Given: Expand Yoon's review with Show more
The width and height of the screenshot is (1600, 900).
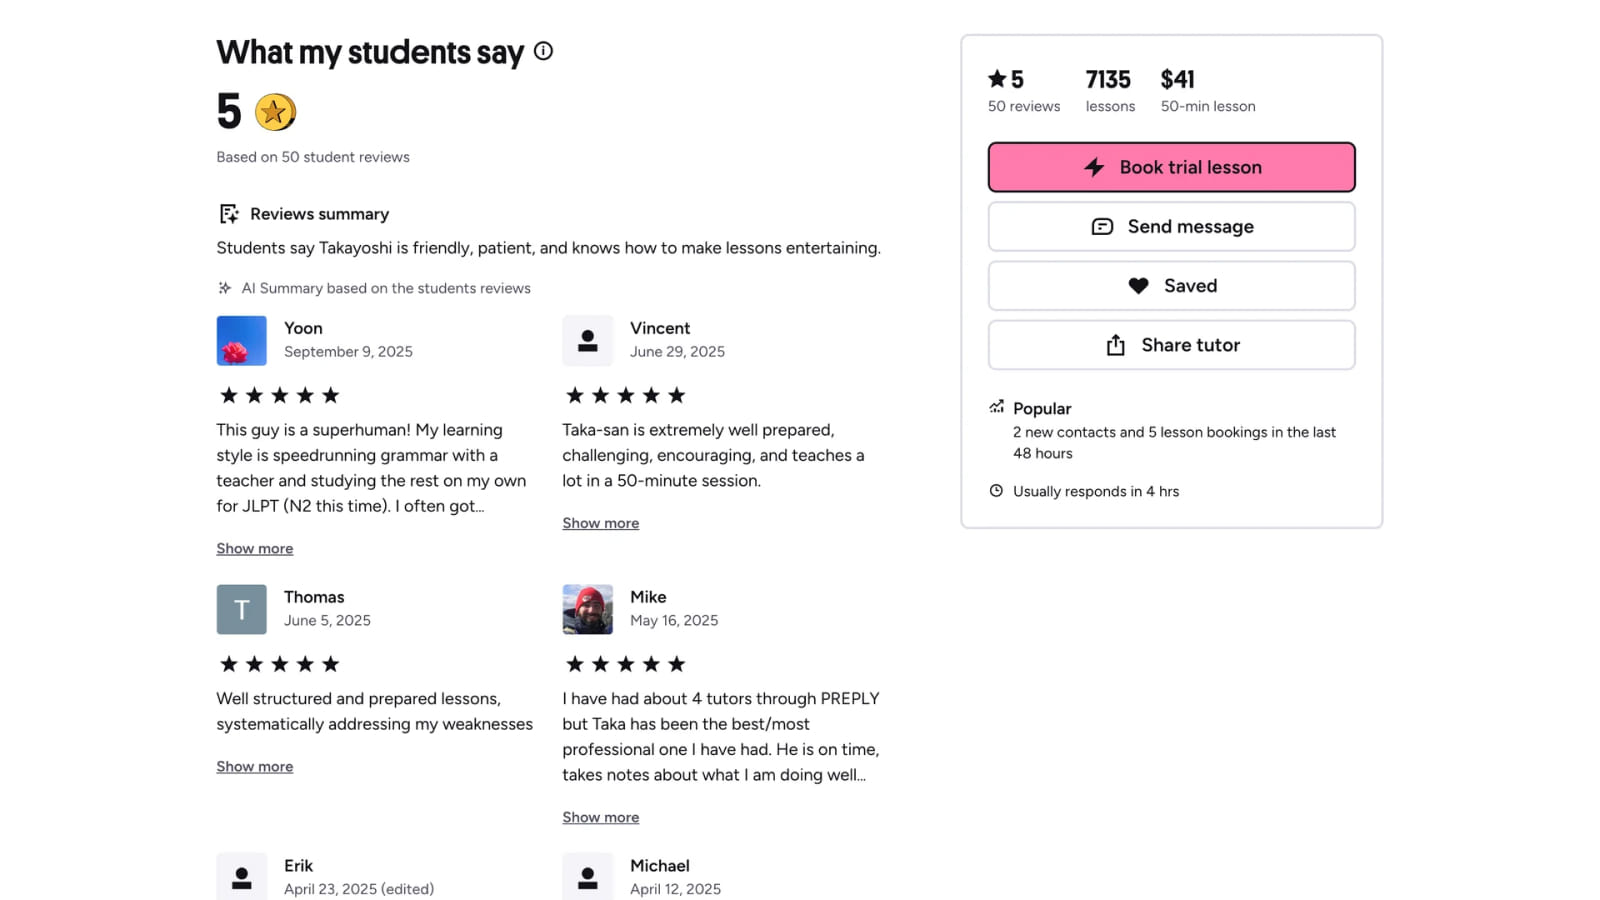Looking at the screenshot, I should point(255,548).
